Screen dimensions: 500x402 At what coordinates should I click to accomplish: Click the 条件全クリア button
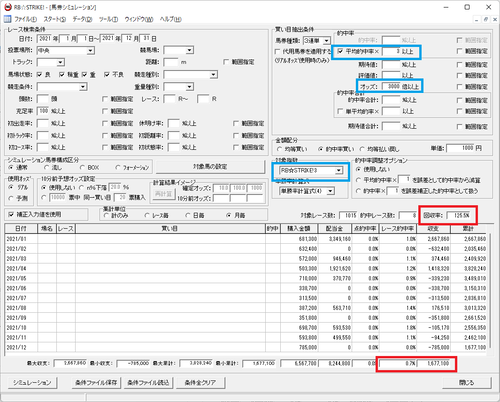[200, 383]
